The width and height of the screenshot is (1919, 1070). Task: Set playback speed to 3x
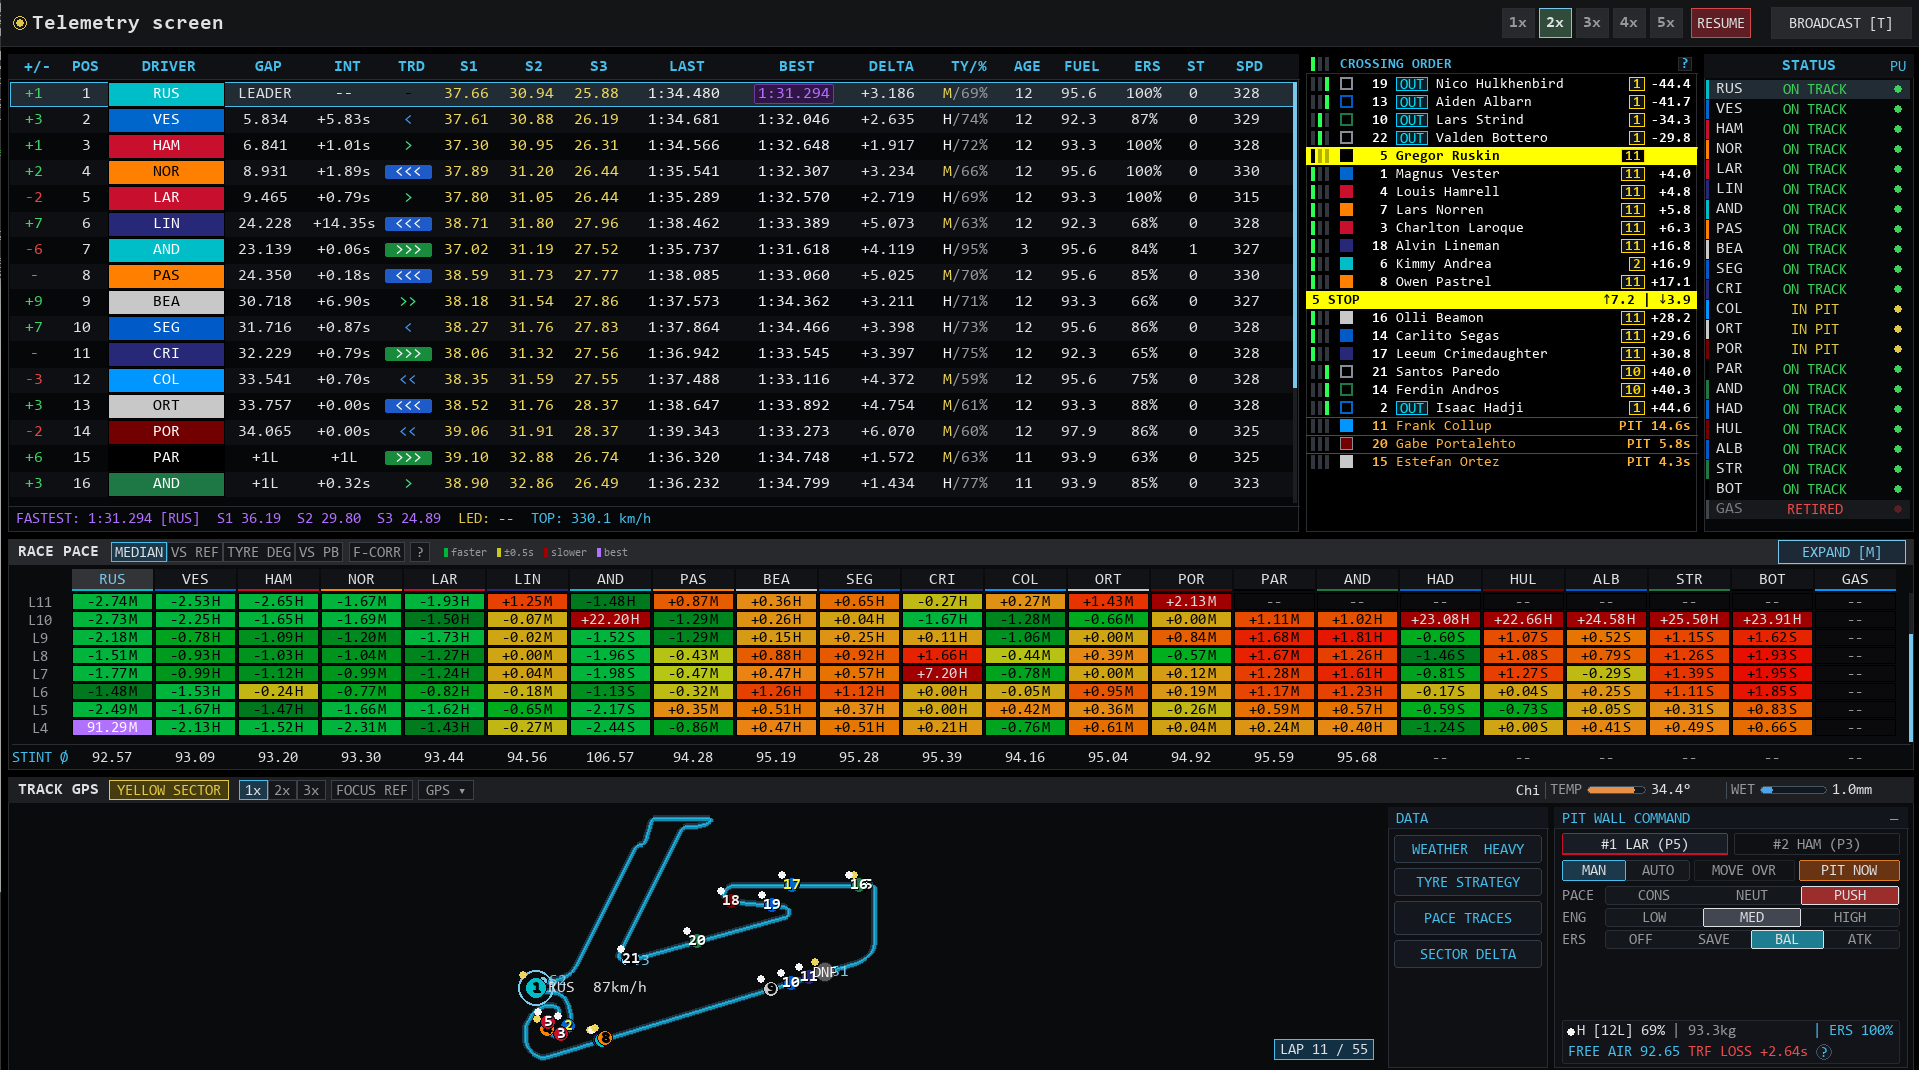pyautogui.click(x=1592, y=22)
